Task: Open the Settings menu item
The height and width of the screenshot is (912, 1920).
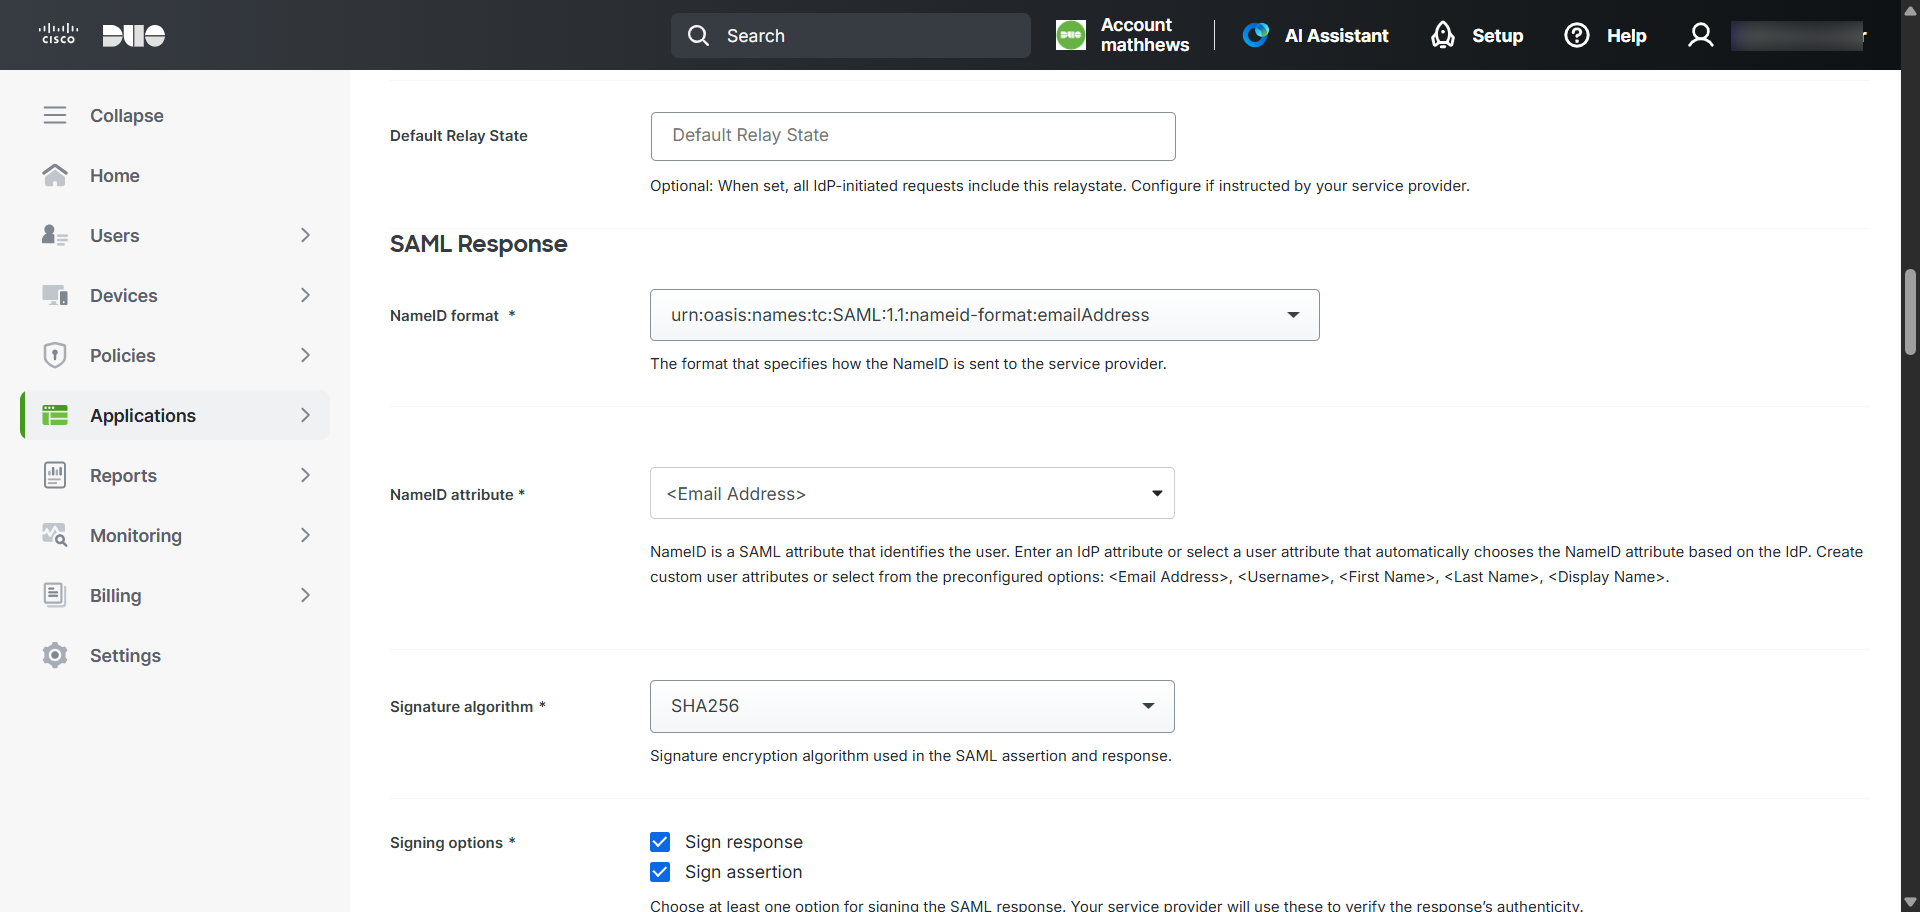Action: pyautogui.click(x=175, y=655)
